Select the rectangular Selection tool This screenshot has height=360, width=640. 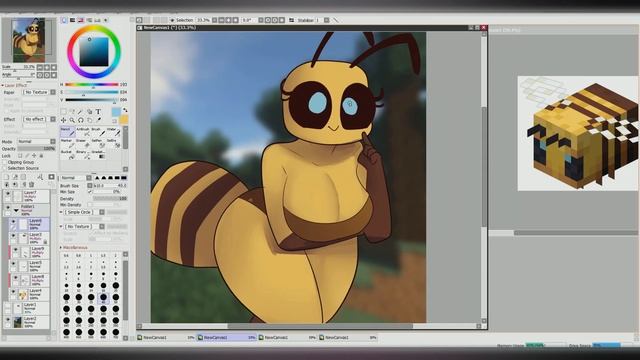pos(63,111)
